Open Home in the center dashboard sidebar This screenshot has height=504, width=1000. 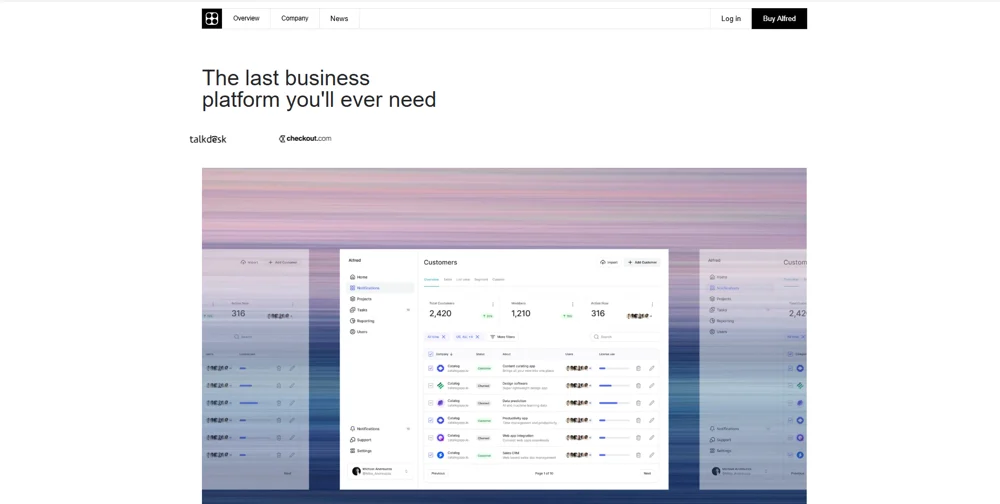coord(358,277)
